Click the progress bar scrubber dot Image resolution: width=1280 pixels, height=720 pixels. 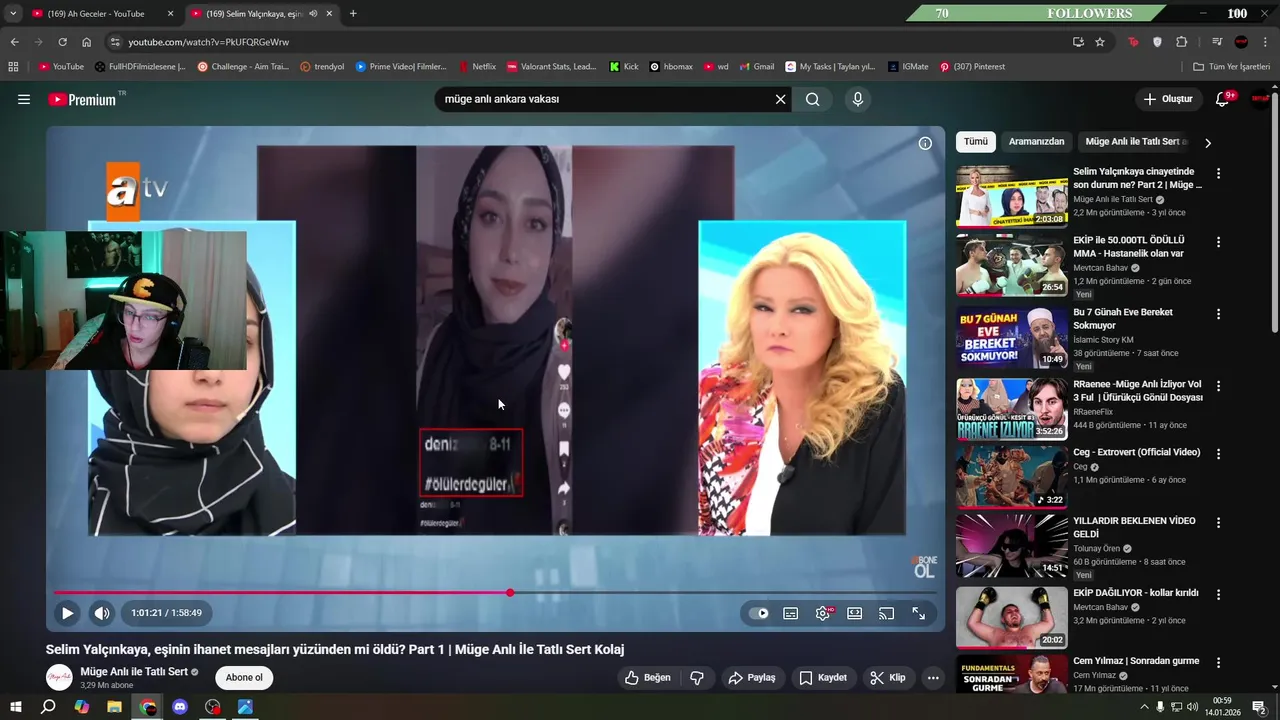point(510,593)
